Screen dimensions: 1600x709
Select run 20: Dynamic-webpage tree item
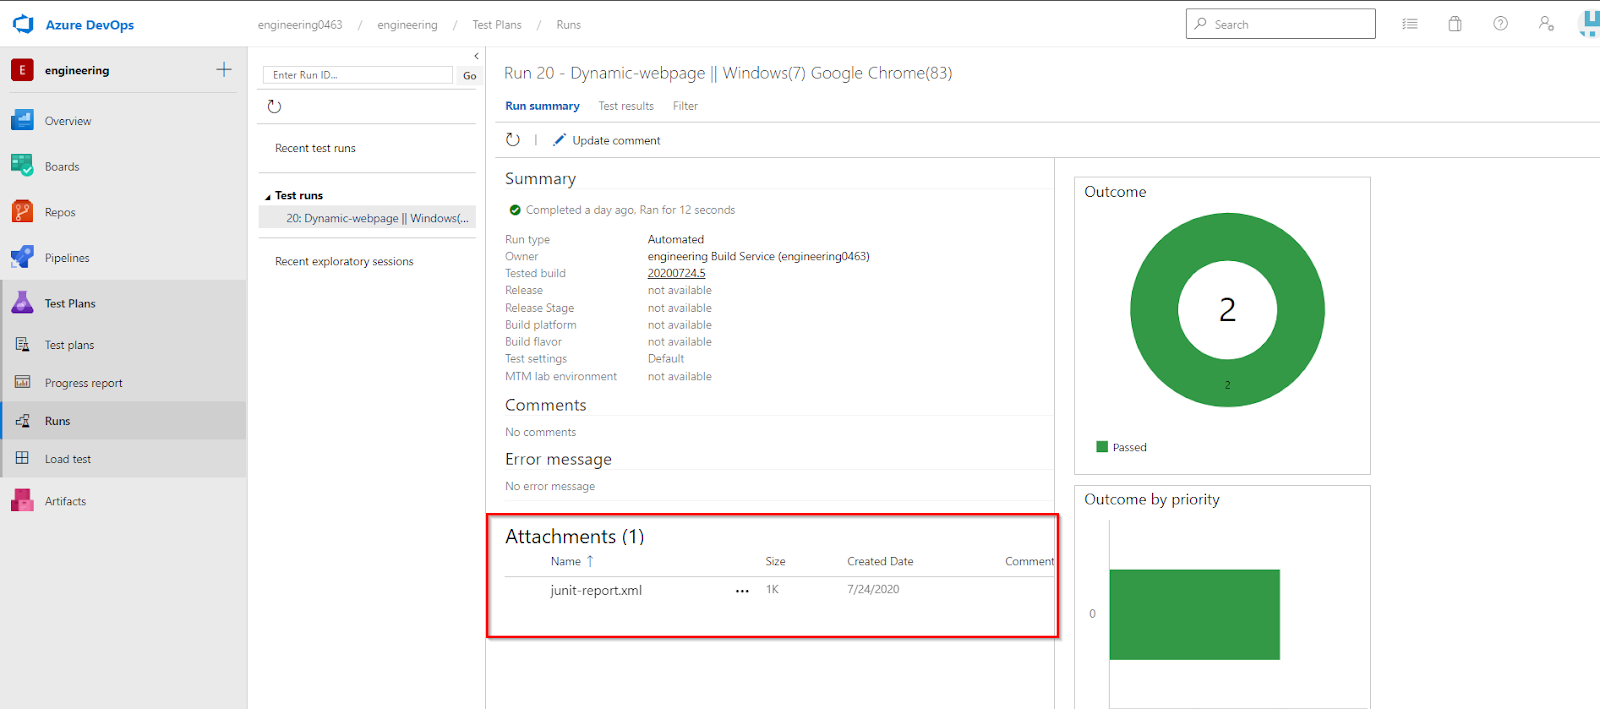coord(367,218)
